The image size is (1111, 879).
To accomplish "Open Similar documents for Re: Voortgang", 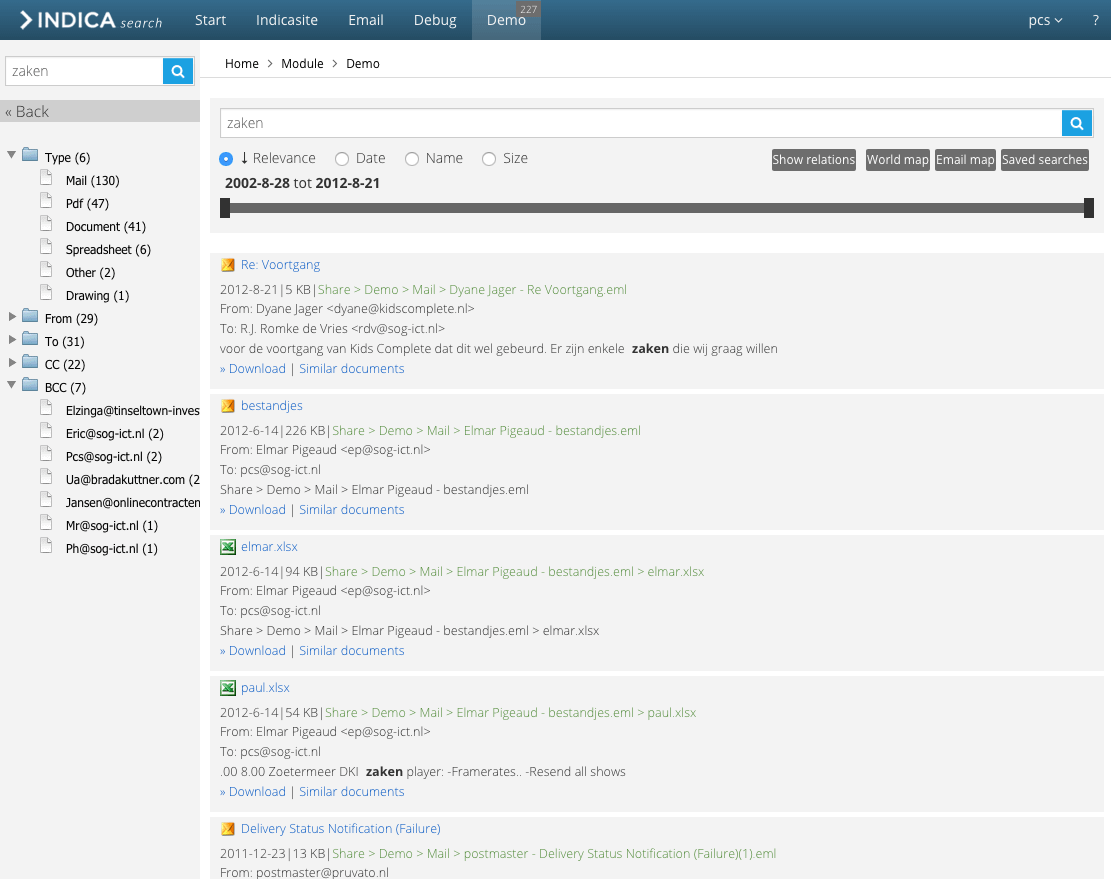I will [351, 369].
